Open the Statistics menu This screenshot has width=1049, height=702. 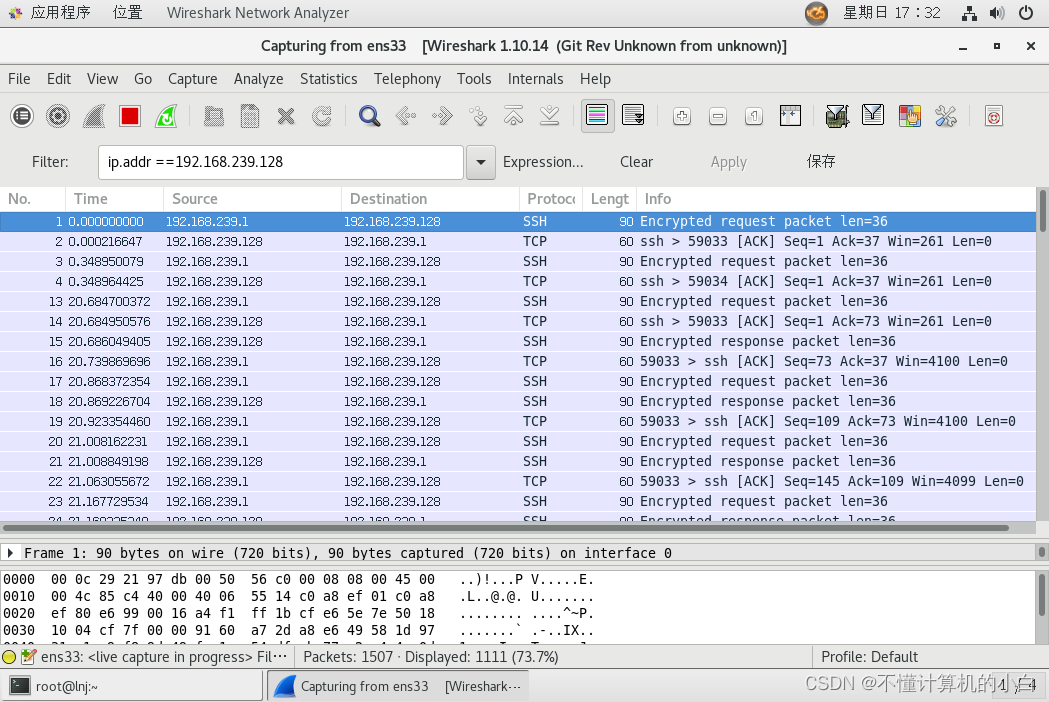coord(328,79)
